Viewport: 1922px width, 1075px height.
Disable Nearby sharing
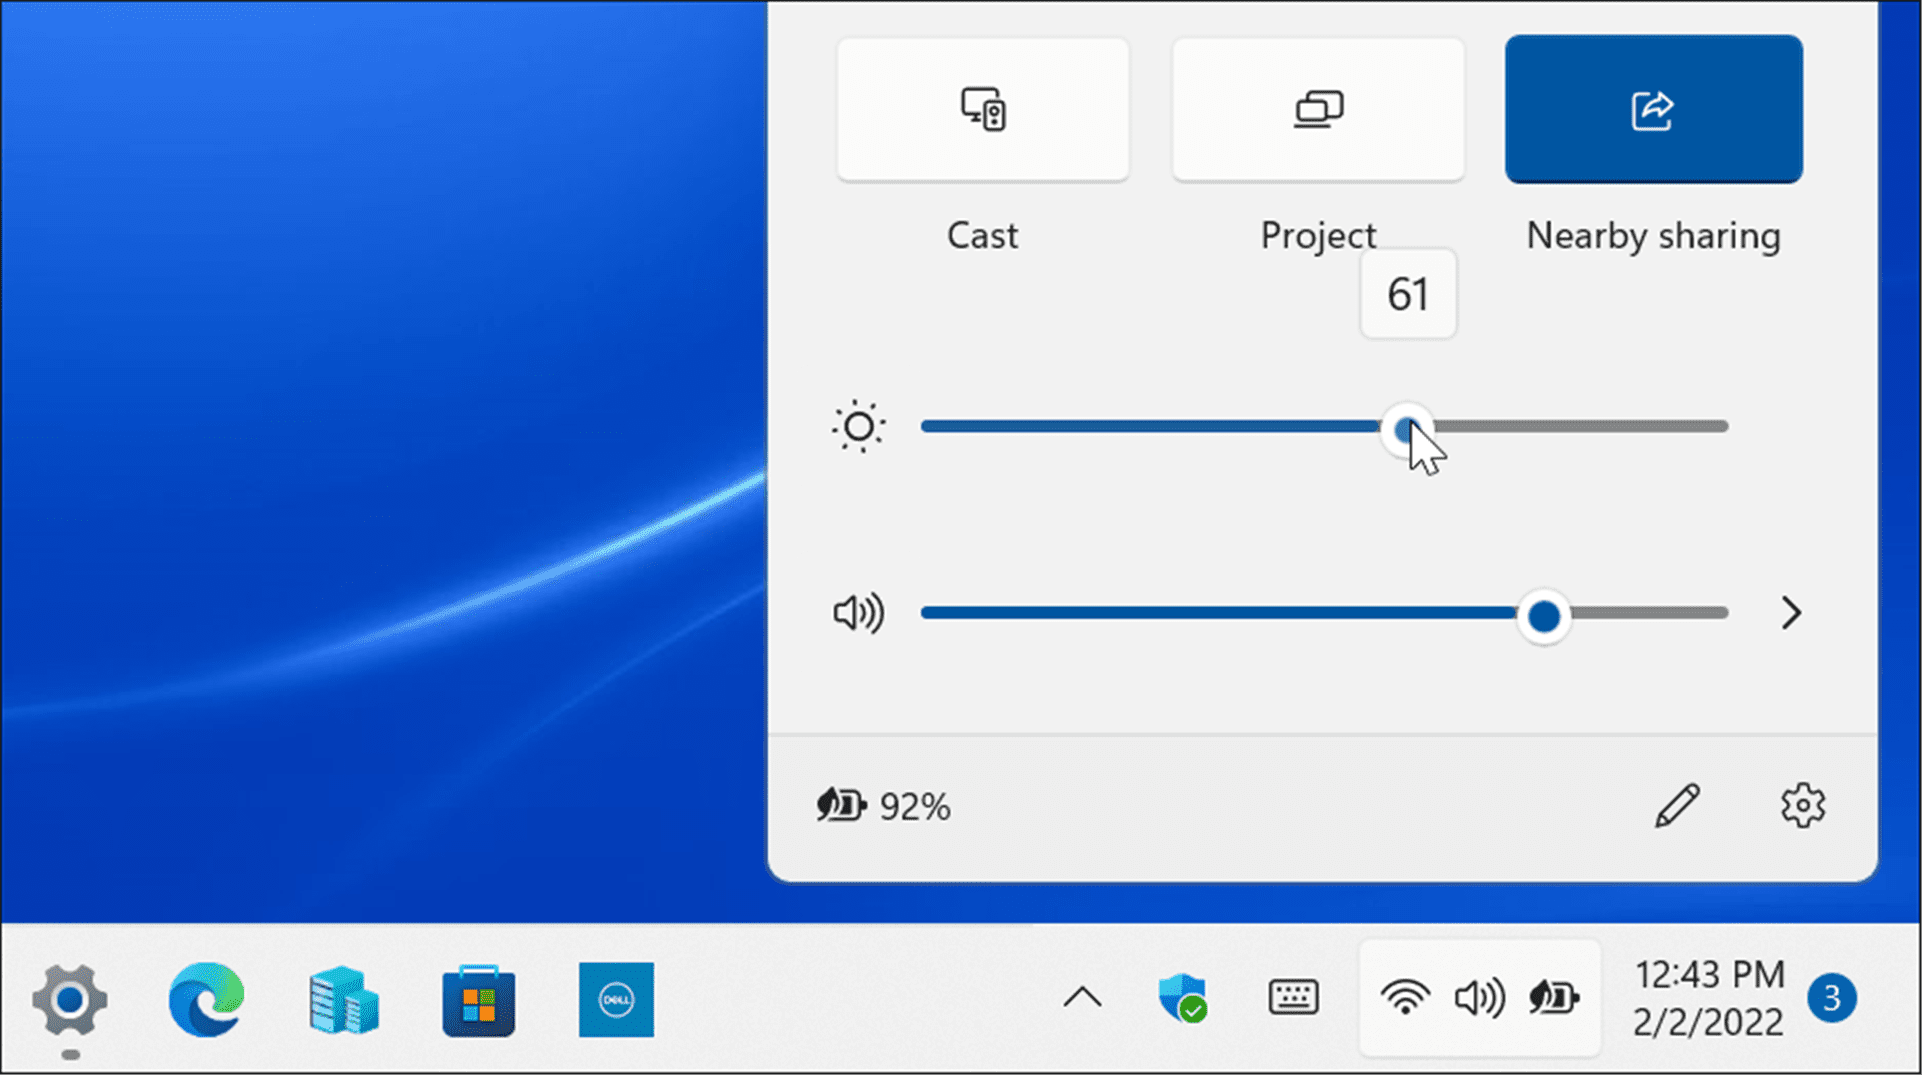[x=1652, y=110]
